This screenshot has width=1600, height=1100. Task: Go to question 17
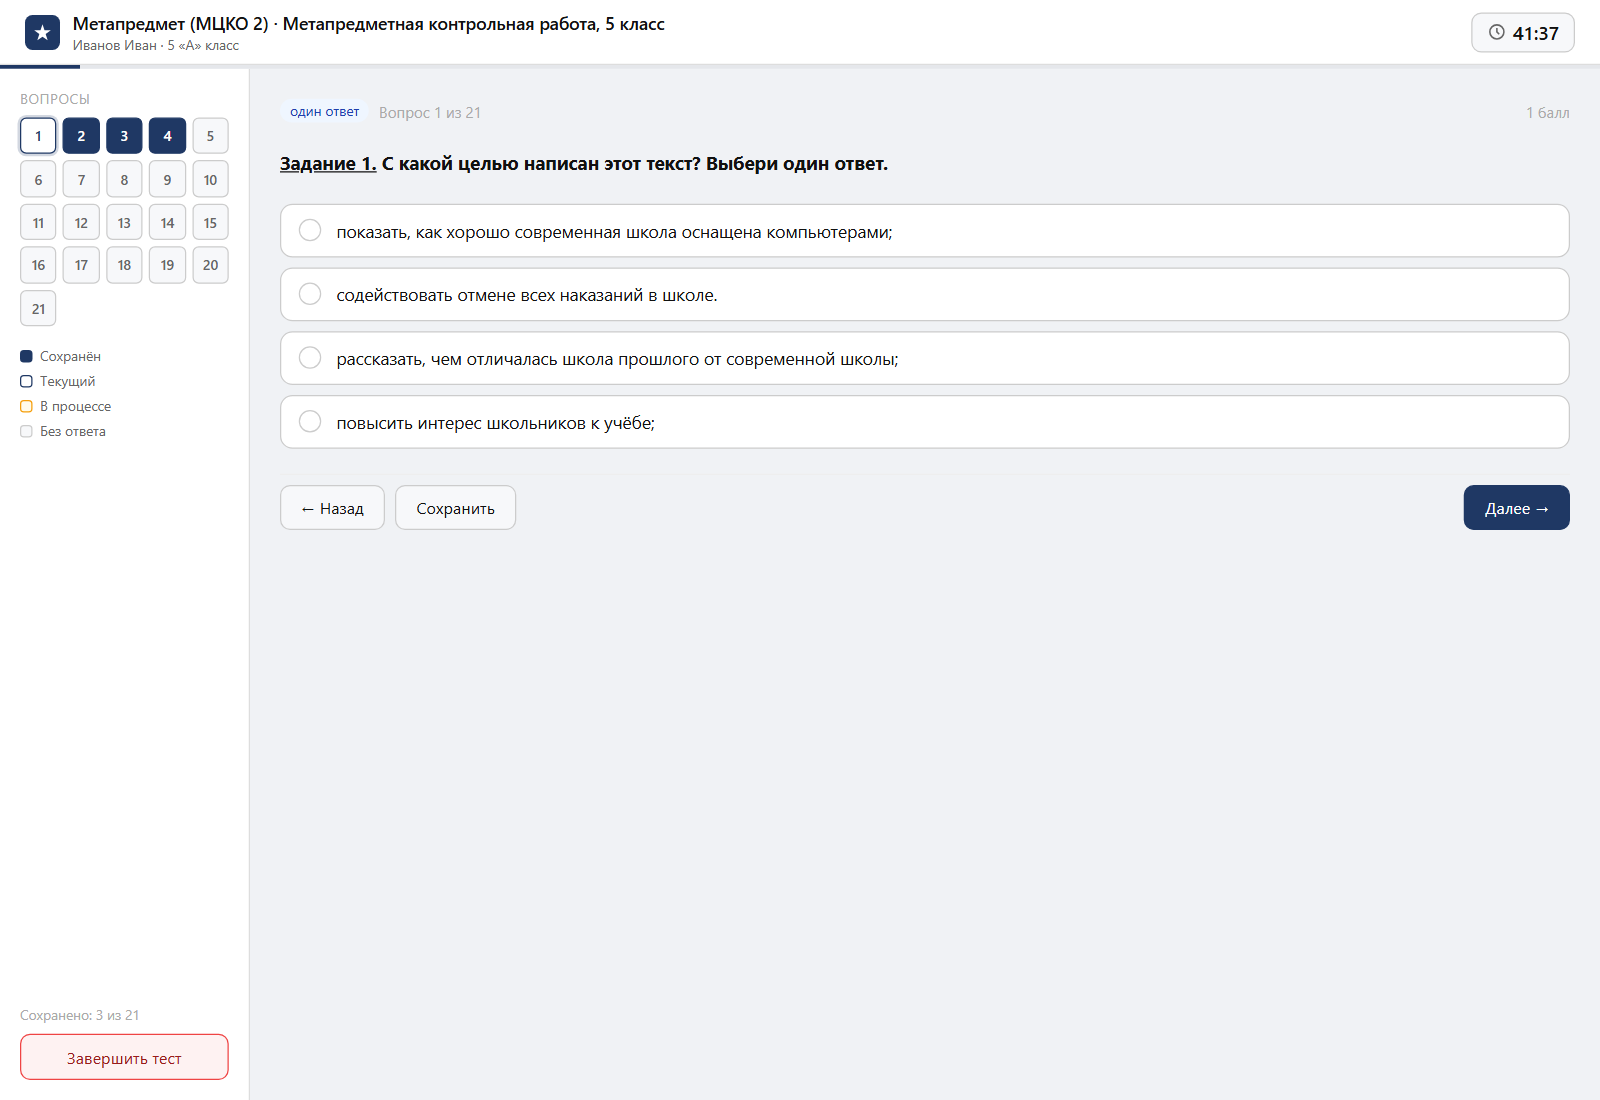point(81,265)
